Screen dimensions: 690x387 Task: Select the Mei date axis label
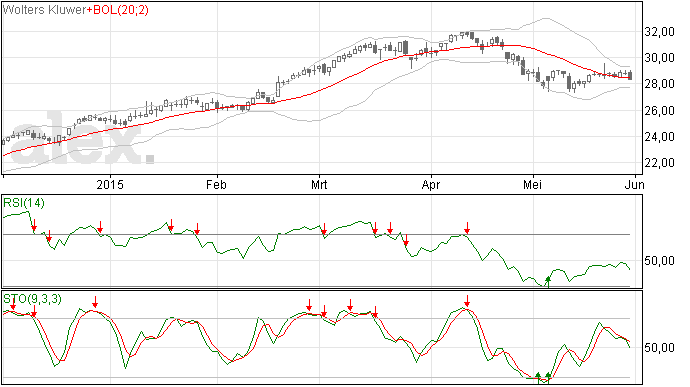pyautogui.click(x=532, y=184)
